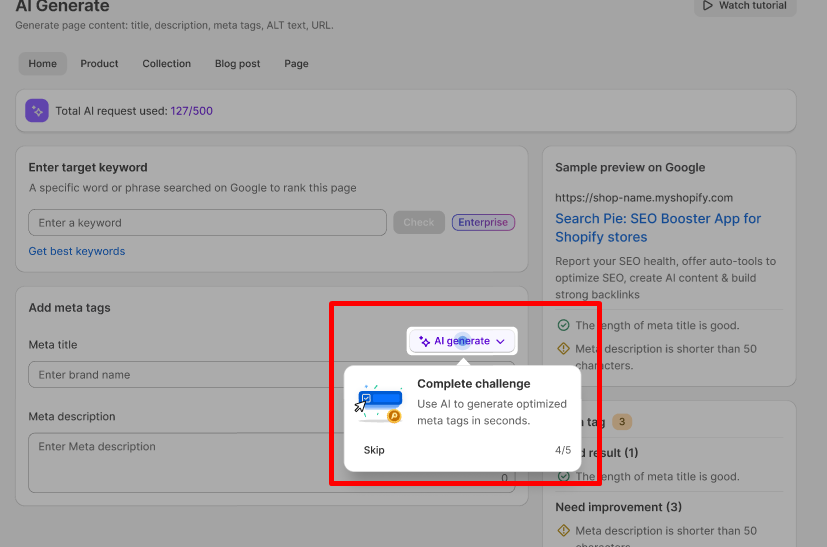827x547 pixels.
Task: Skip the Complete challenge tooltip
Action: (374, 450)
